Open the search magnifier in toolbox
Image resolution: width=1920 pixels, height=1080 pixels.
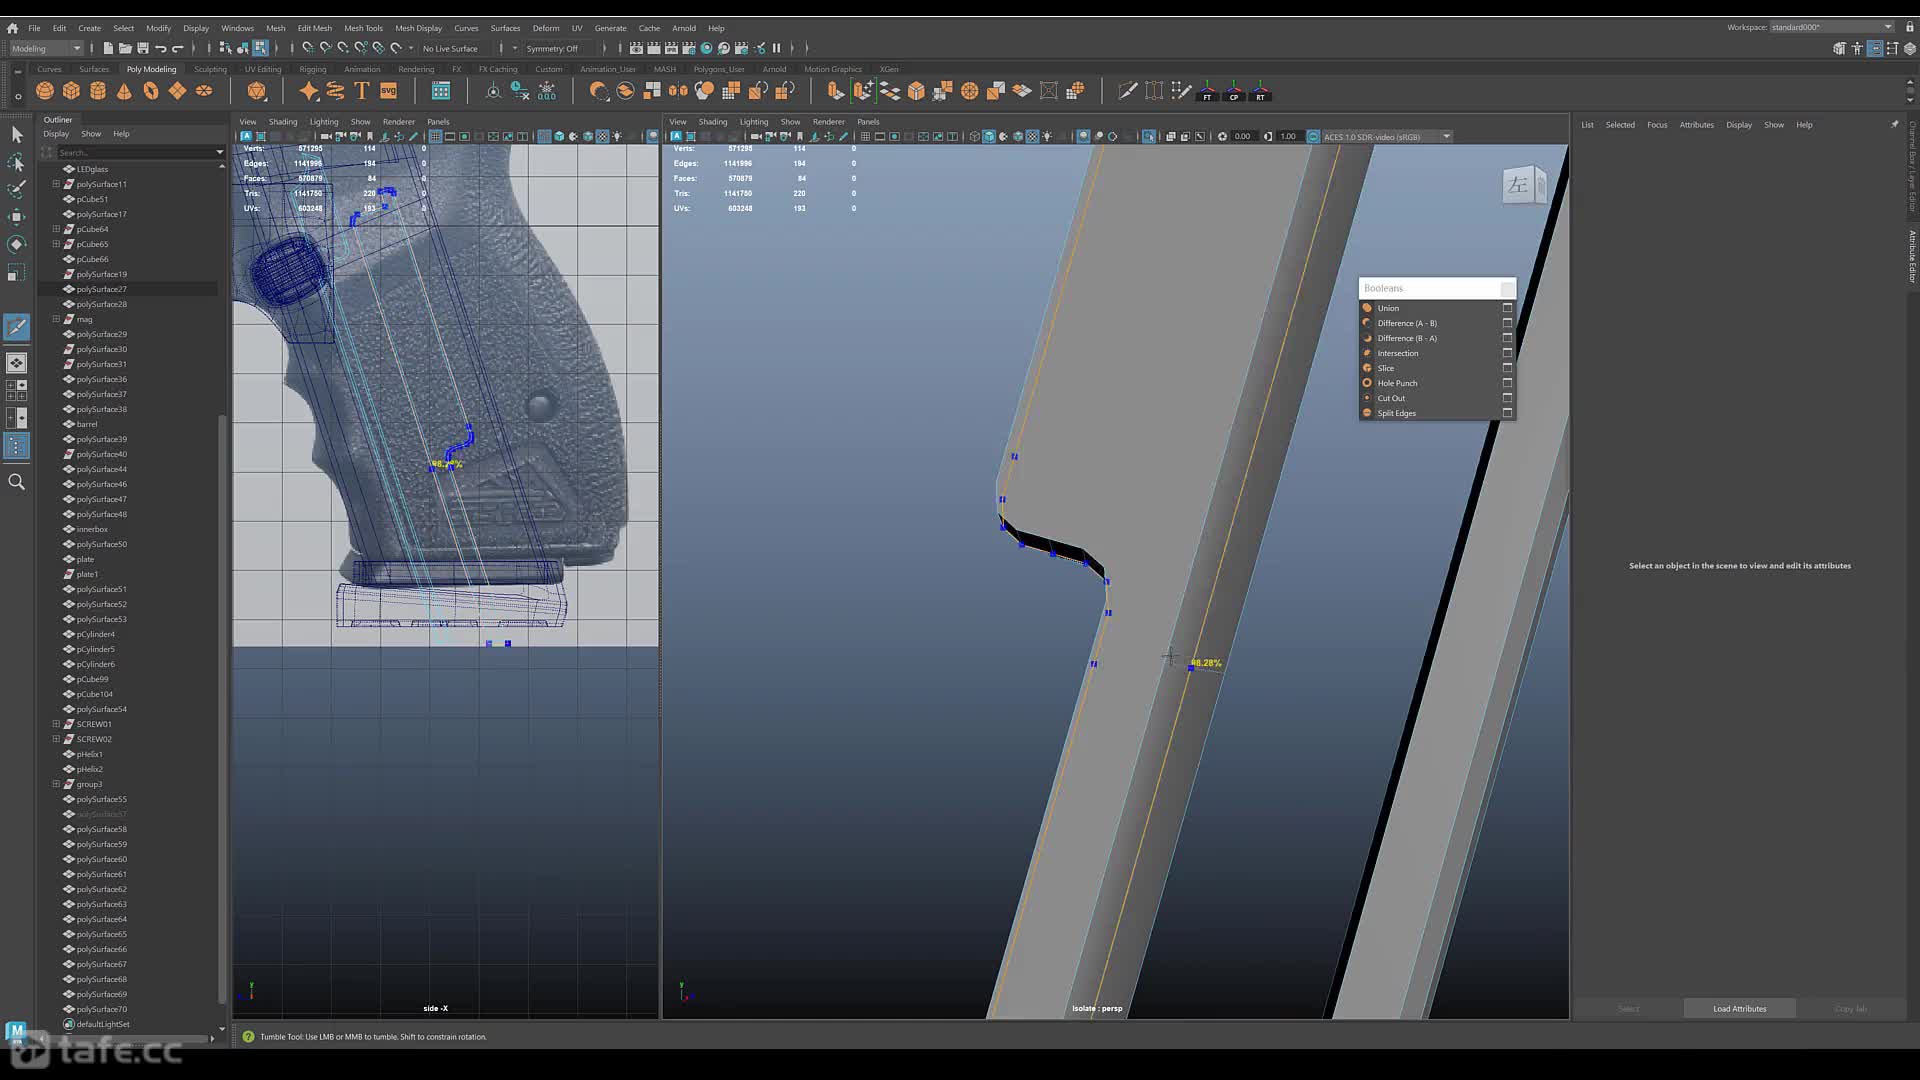click(x=16, y=482)
